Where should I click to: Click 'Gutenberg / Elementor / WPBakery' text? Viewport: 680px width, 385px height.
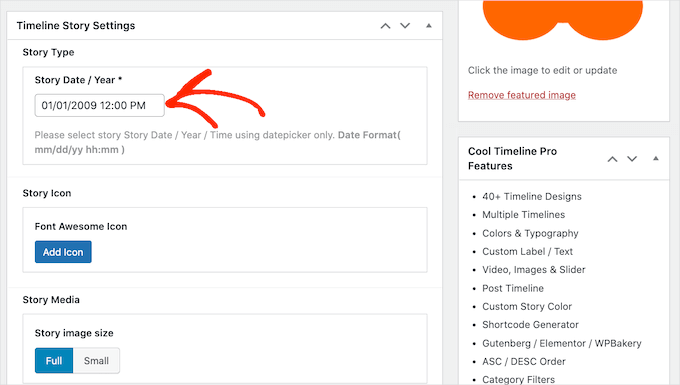tap(562, 343)
